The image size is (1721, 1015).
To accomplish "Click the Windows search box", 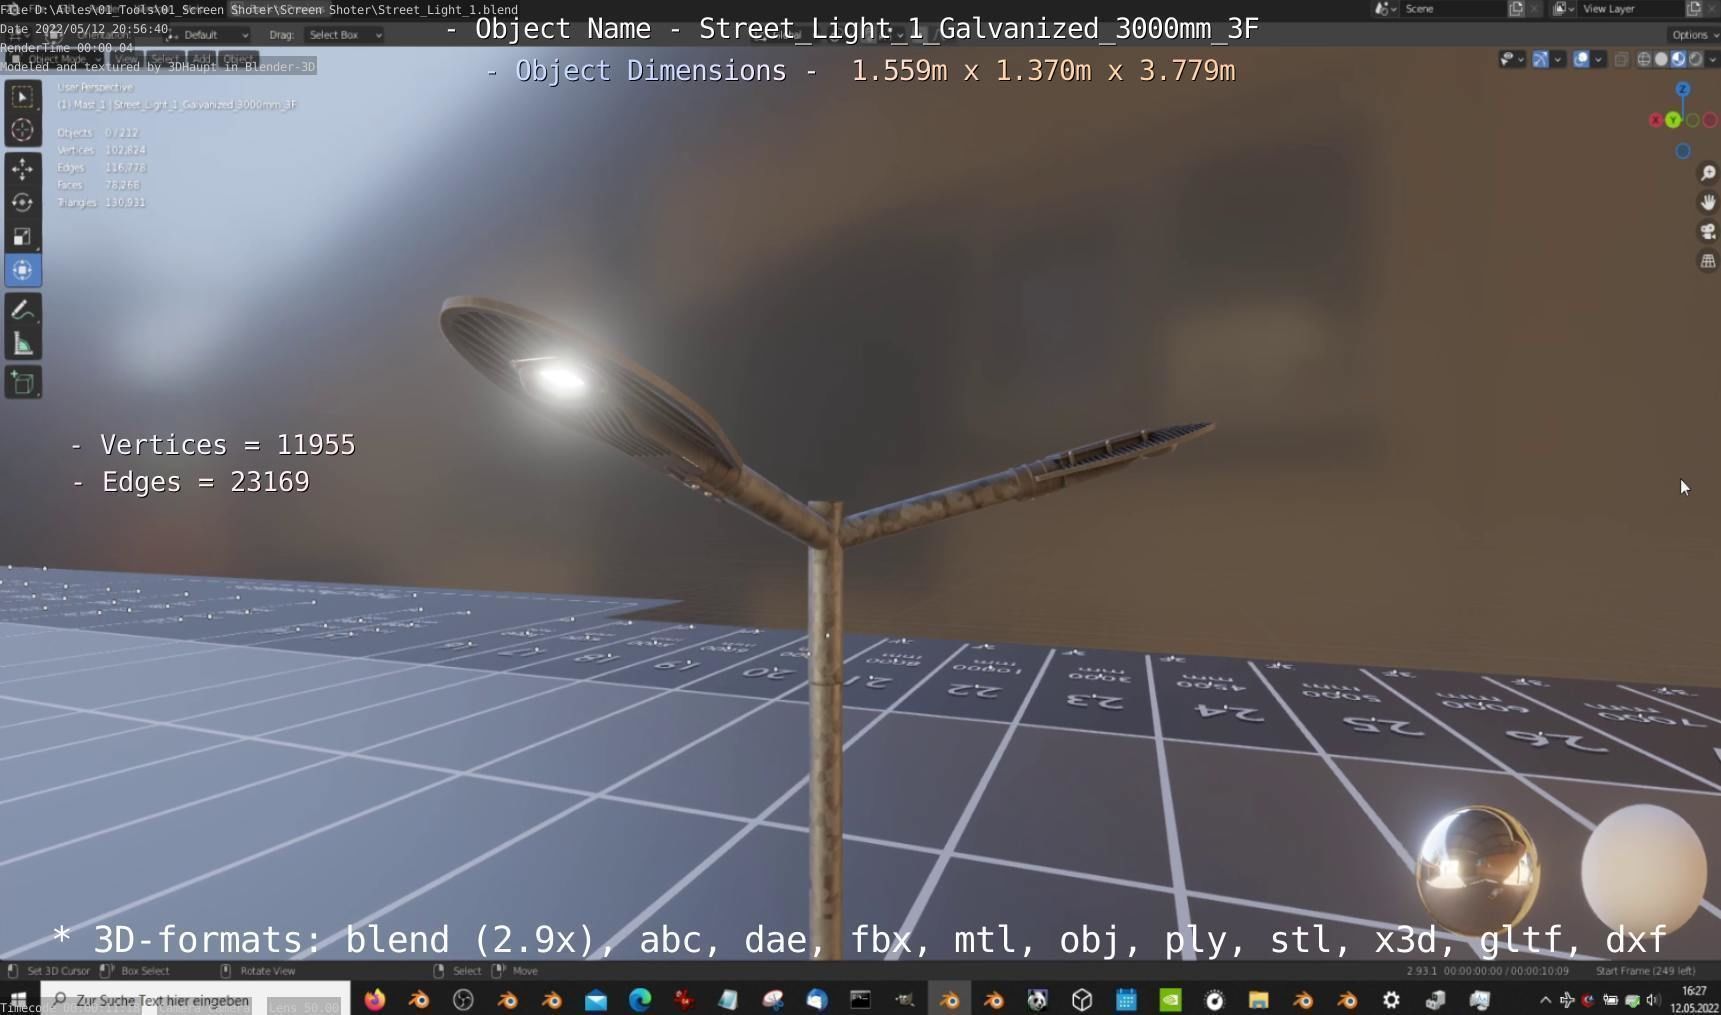I will point(195,999).
